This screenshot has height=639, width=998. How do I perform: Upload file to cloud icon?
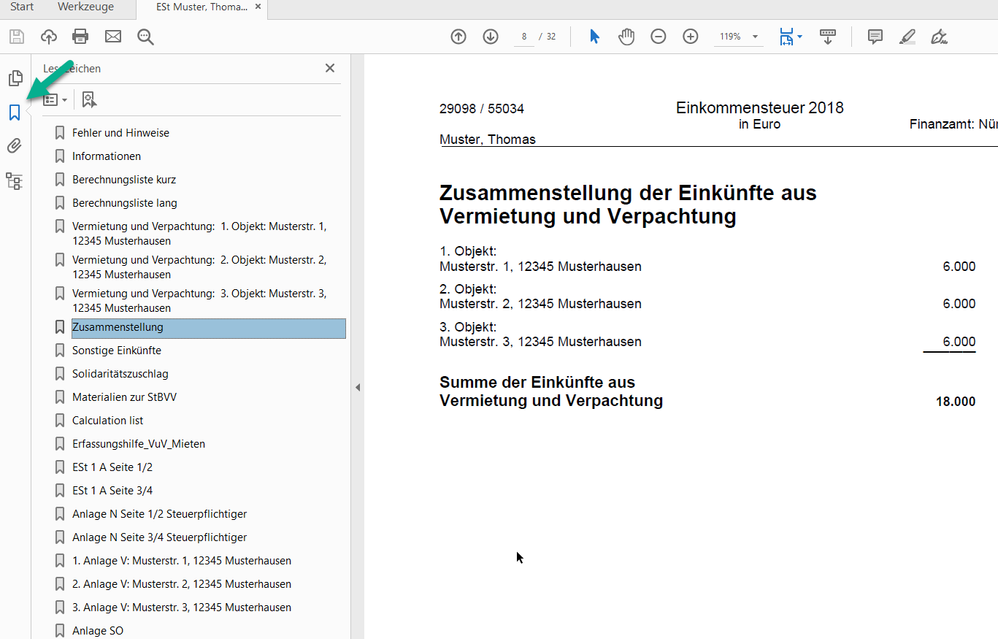tap(48, 36)
